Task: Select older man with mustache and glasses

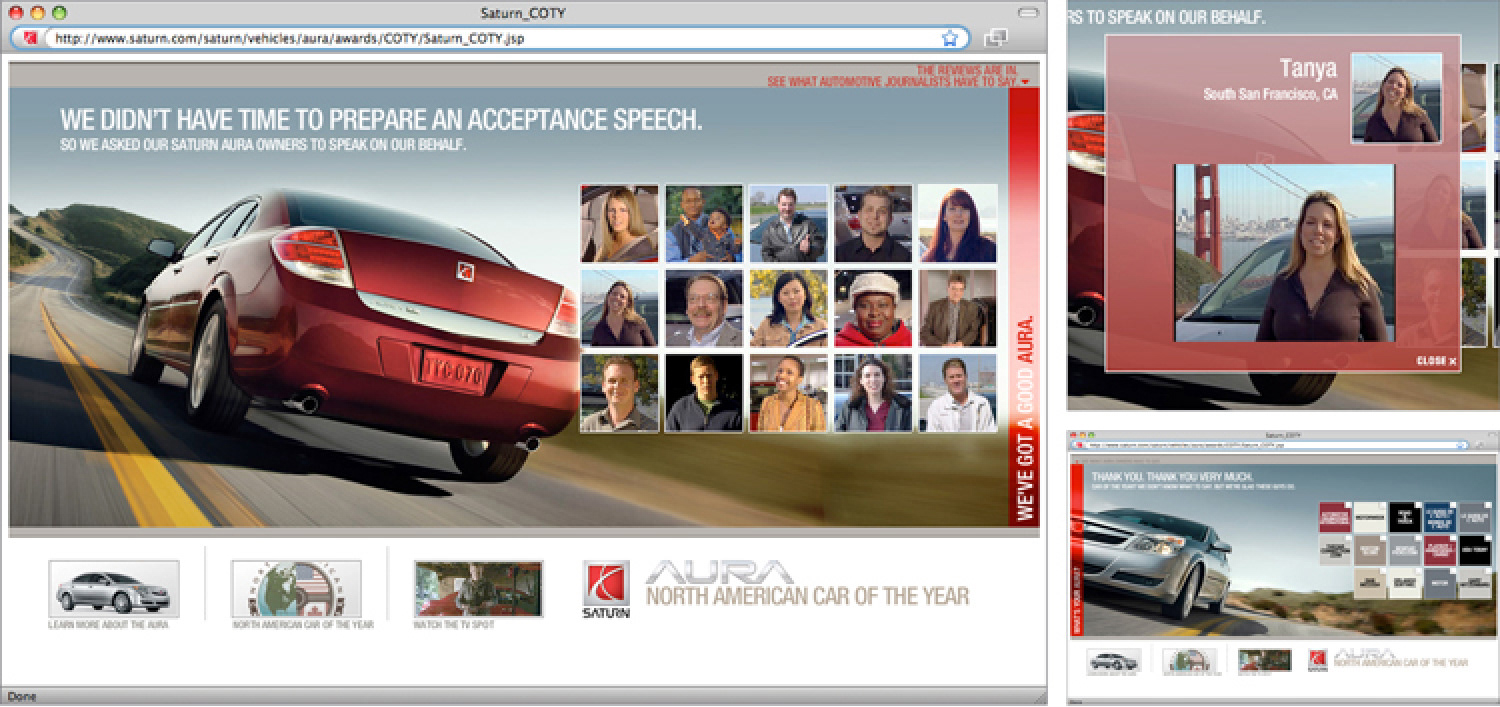Action: [704, 308]
